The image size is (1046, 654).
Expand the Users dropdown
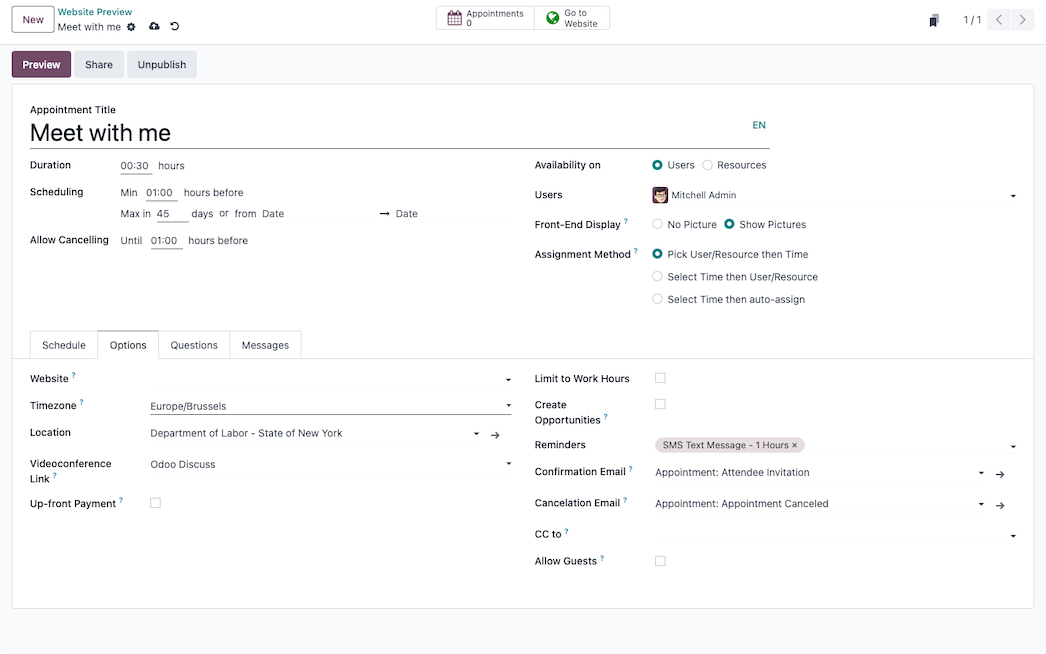click(1013, 196)
